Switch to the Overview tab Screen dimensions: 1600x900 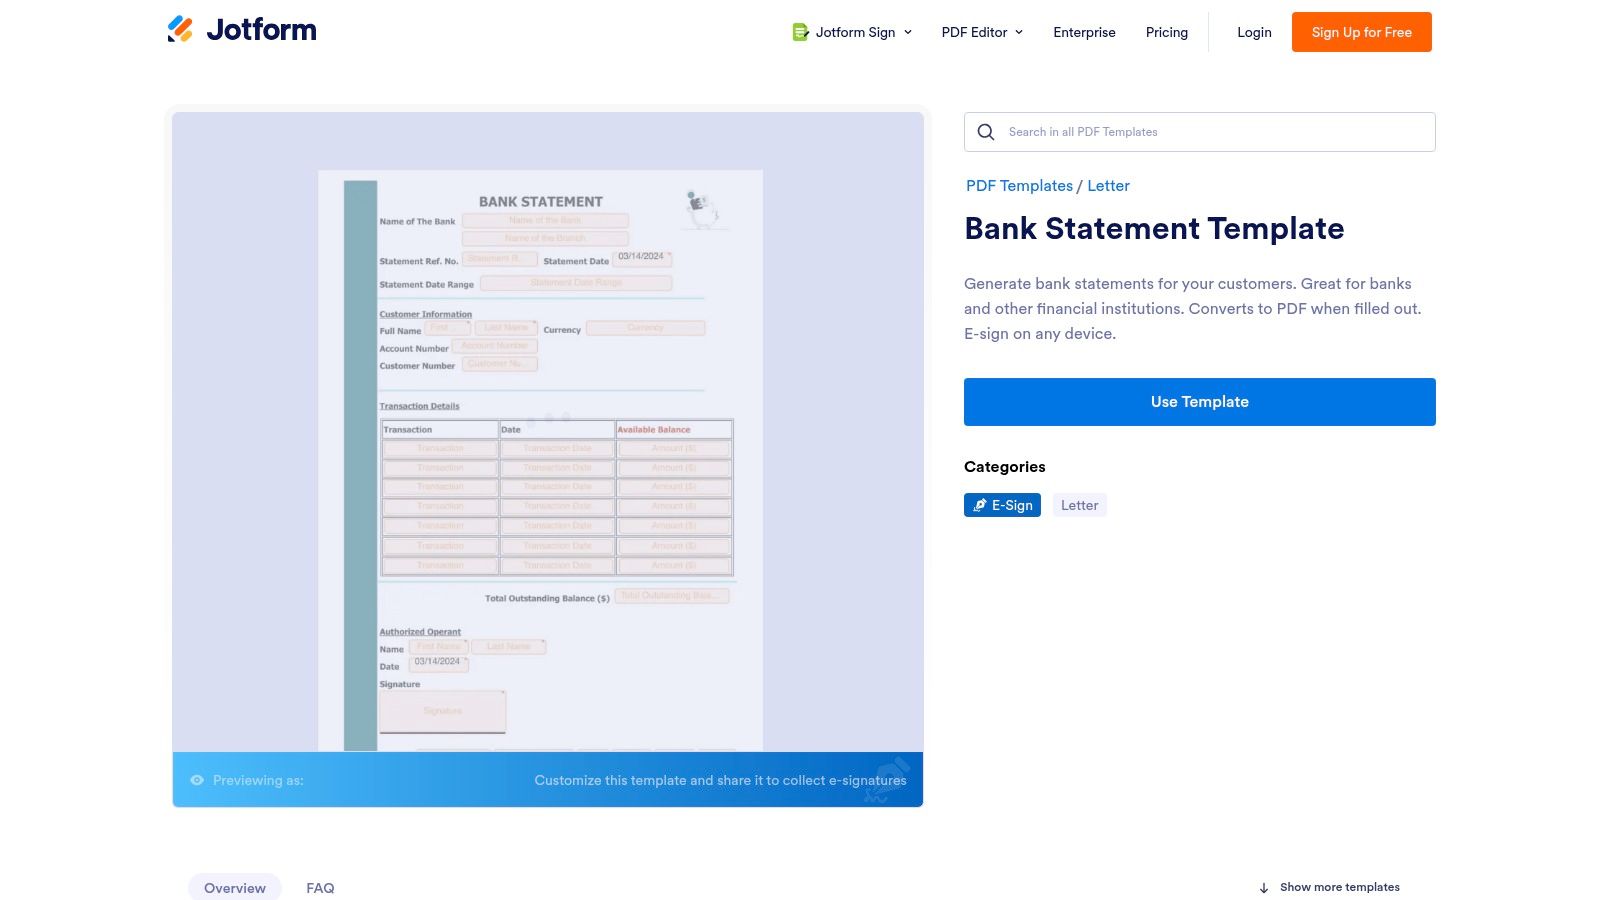pos(235,888)
